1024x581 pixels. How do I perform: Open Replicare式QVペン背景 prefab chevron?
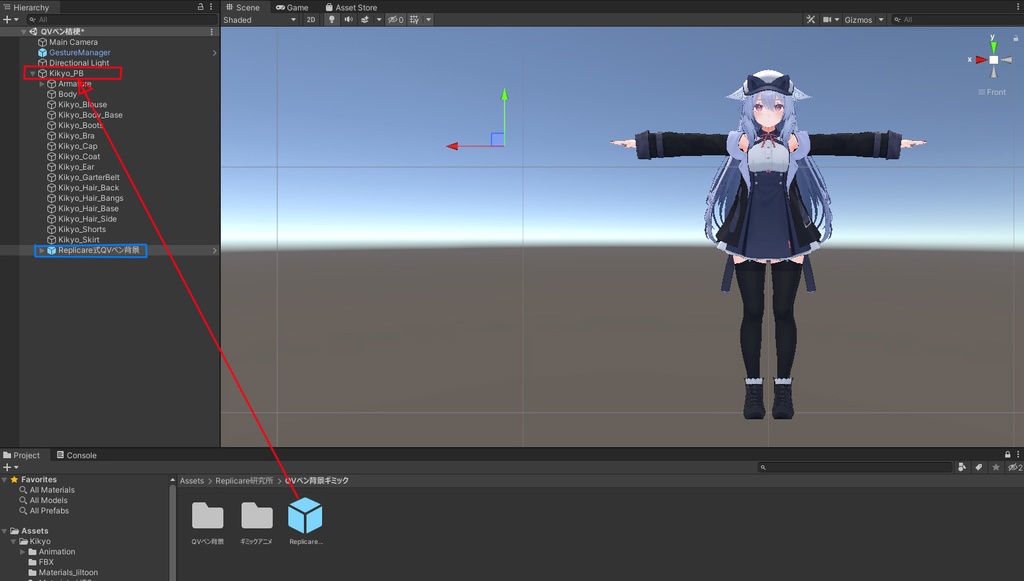coord(214,250)
